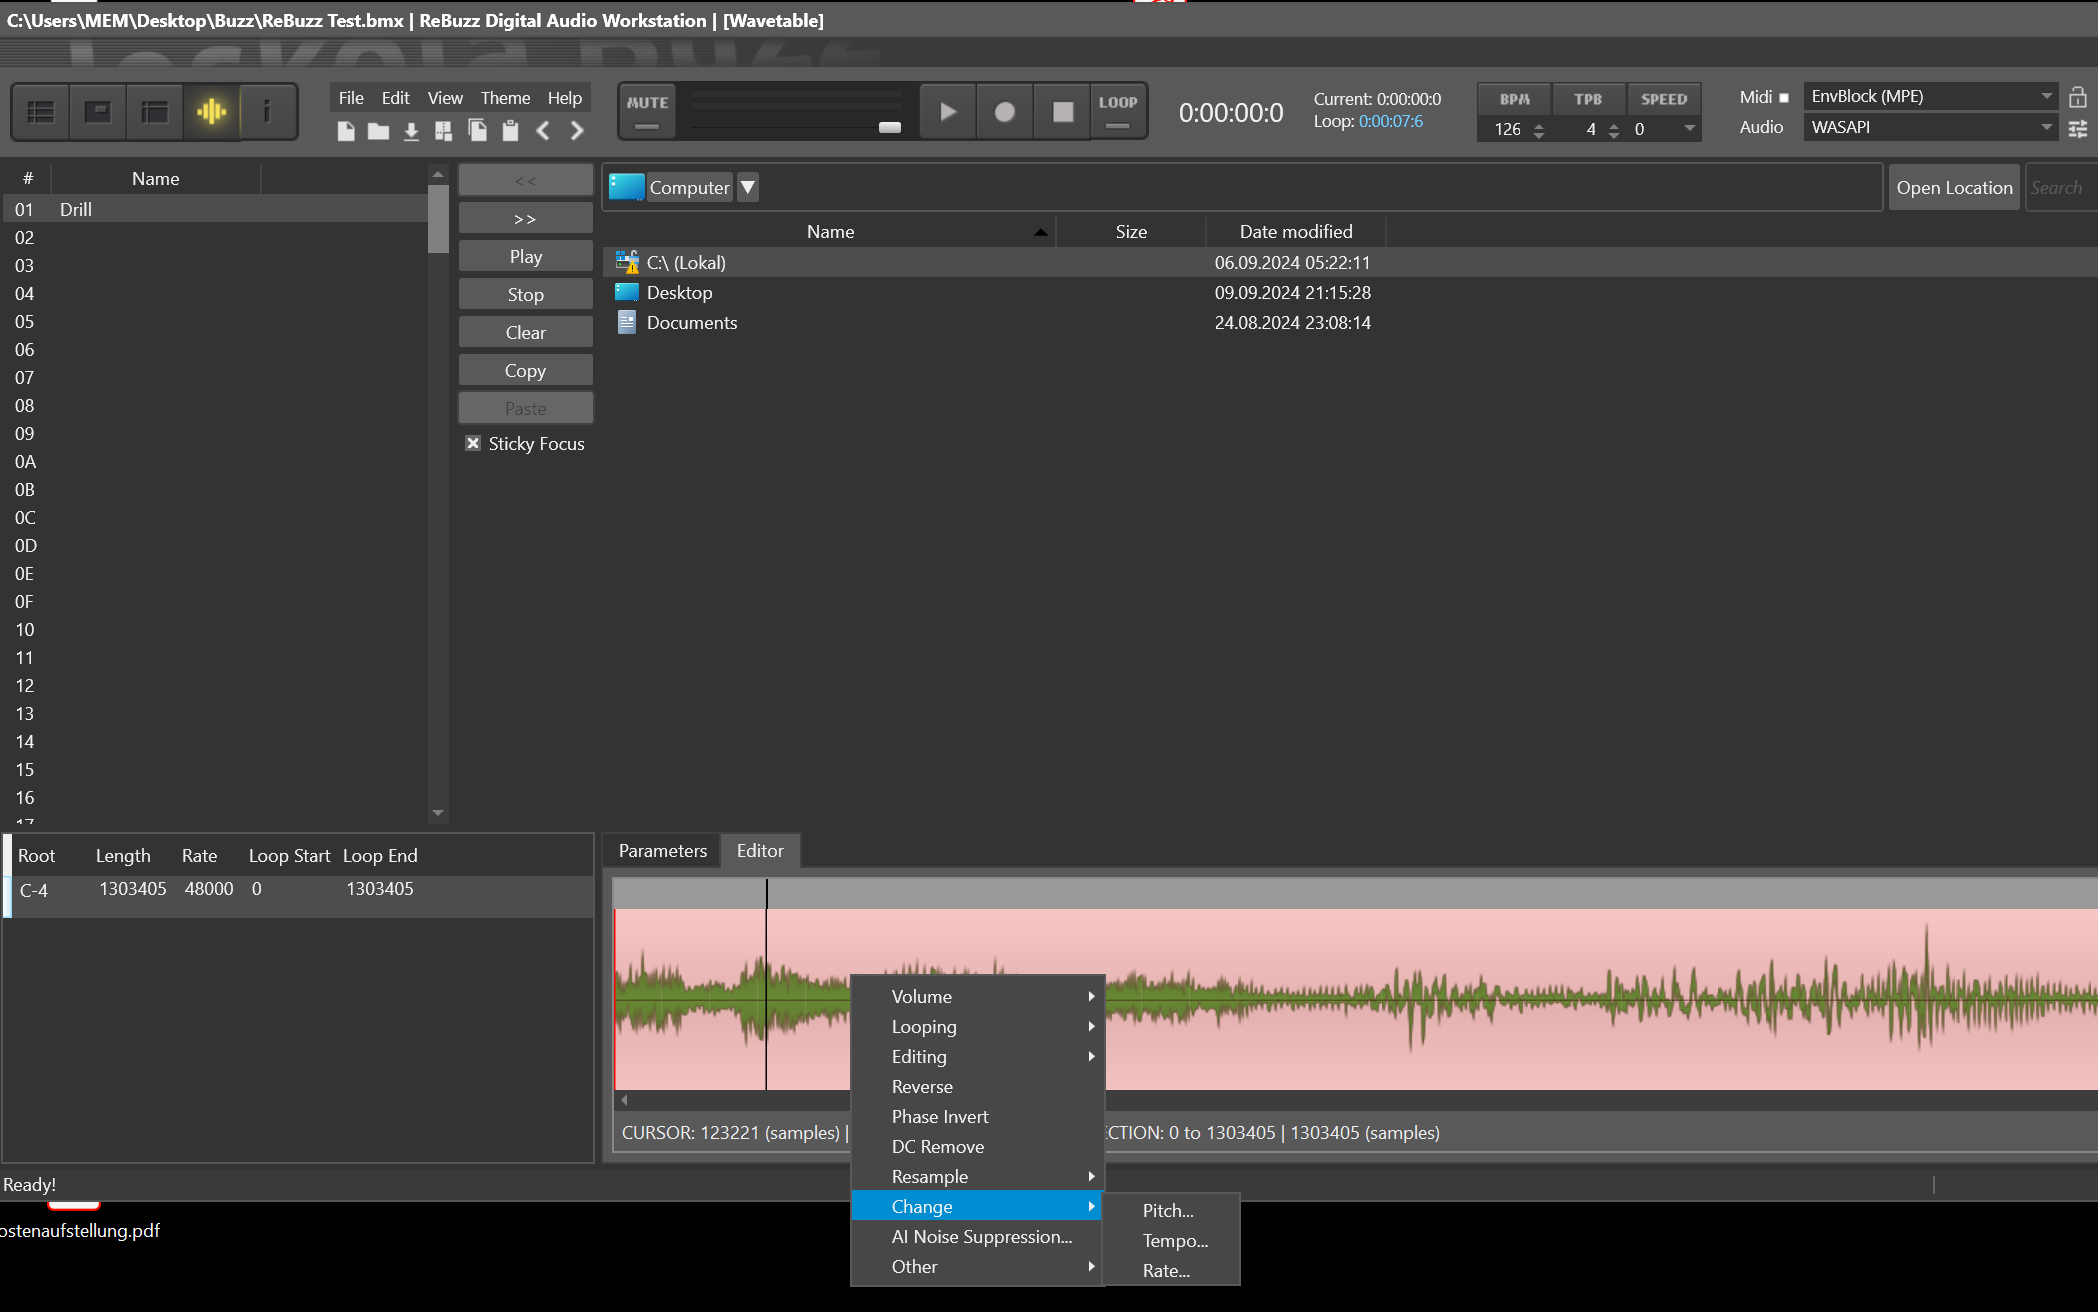Click the open-folder toolbar icon
This screenshot has width=2098, height=1312.
[378, 131]
